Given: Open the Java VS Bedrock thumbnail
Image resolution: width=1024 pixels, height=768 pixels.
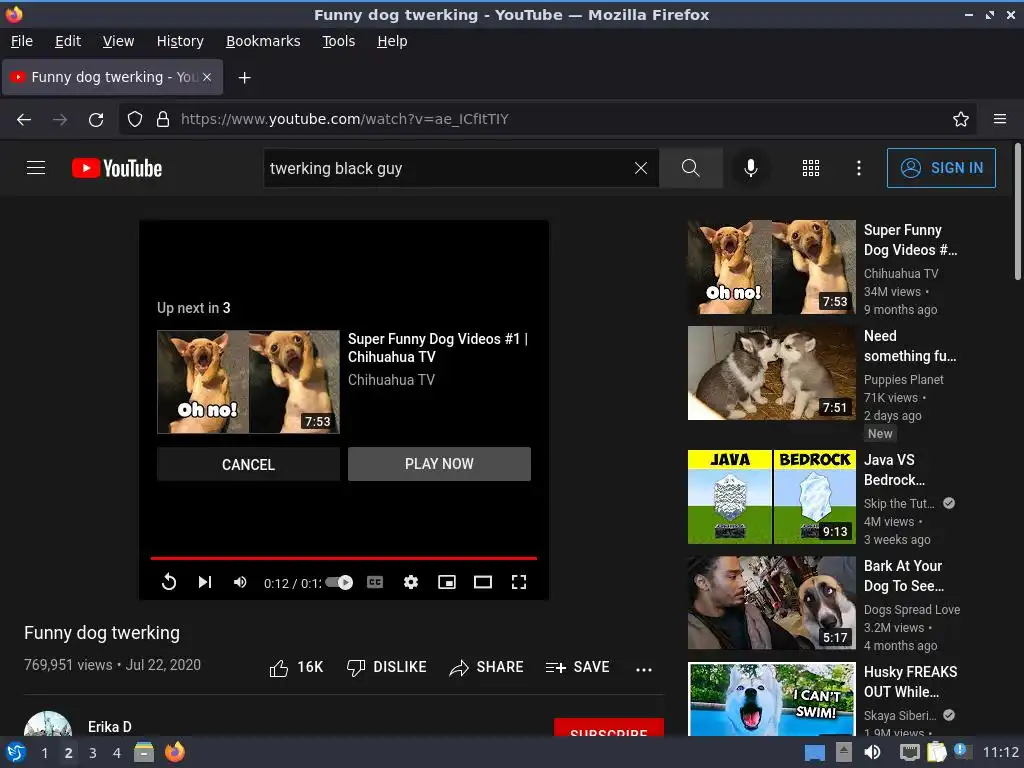Looking at the screenshot, I should click(771, 497).
